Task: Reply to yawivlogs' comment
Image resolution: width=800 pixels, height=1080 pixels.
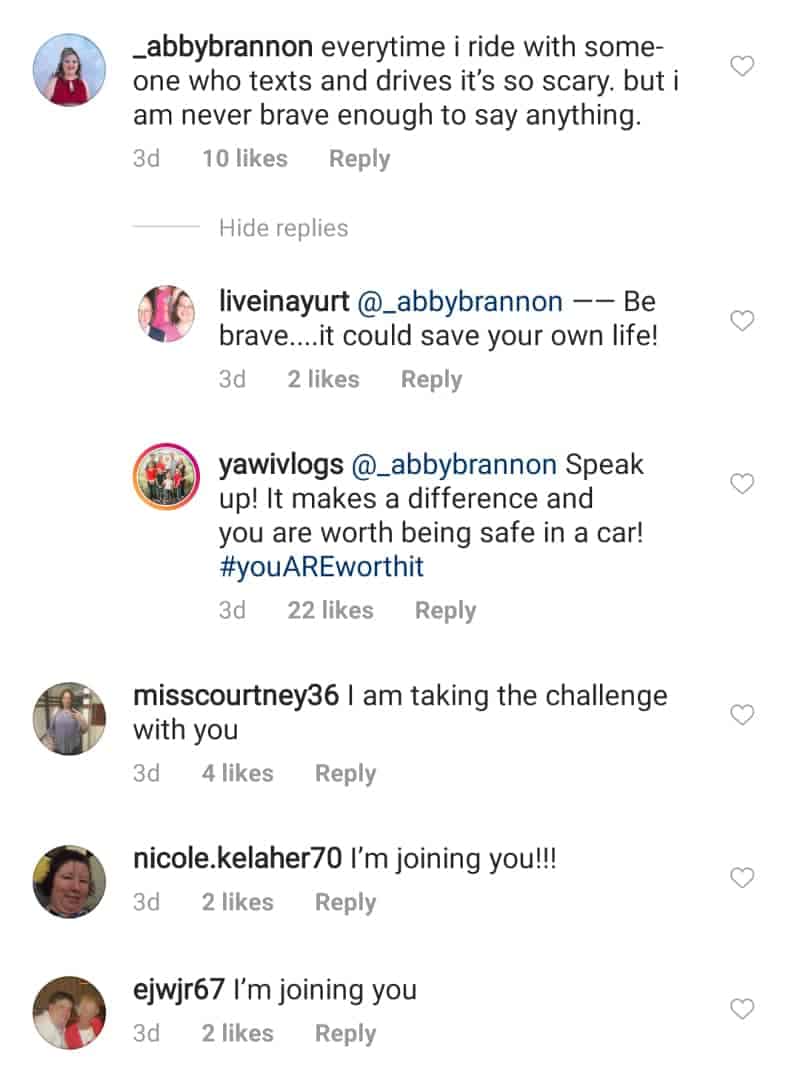Action: coord(445,611)
